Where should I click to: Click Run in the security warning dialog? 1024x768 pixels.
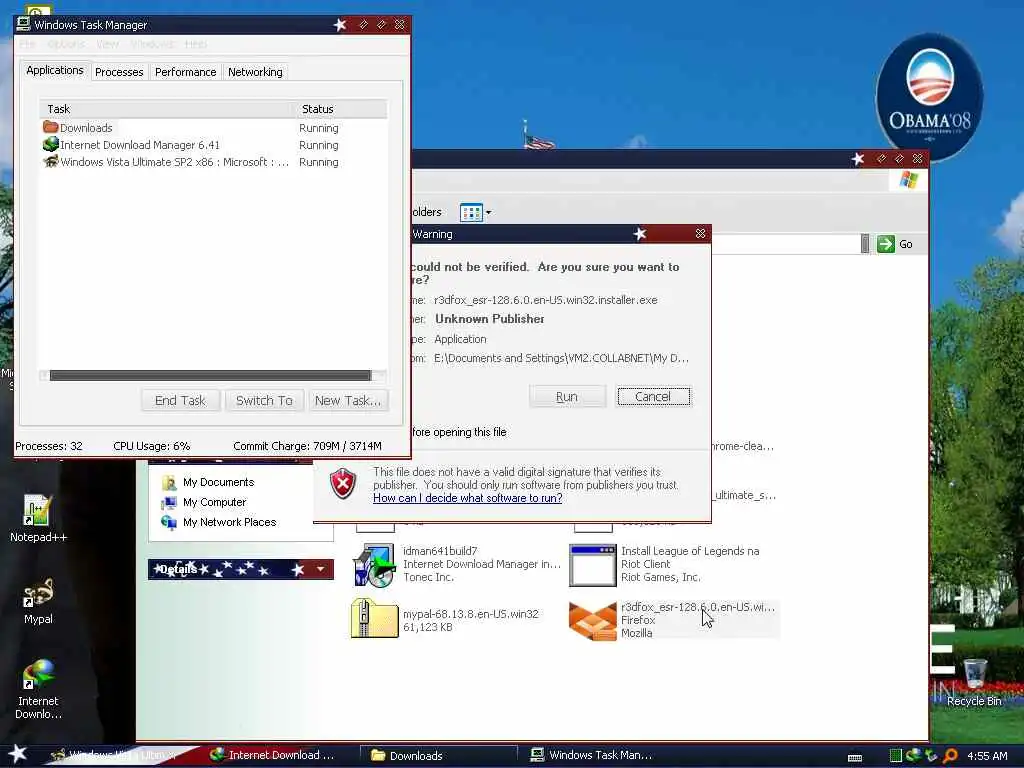pyautogui.click(x=567, y=396)
